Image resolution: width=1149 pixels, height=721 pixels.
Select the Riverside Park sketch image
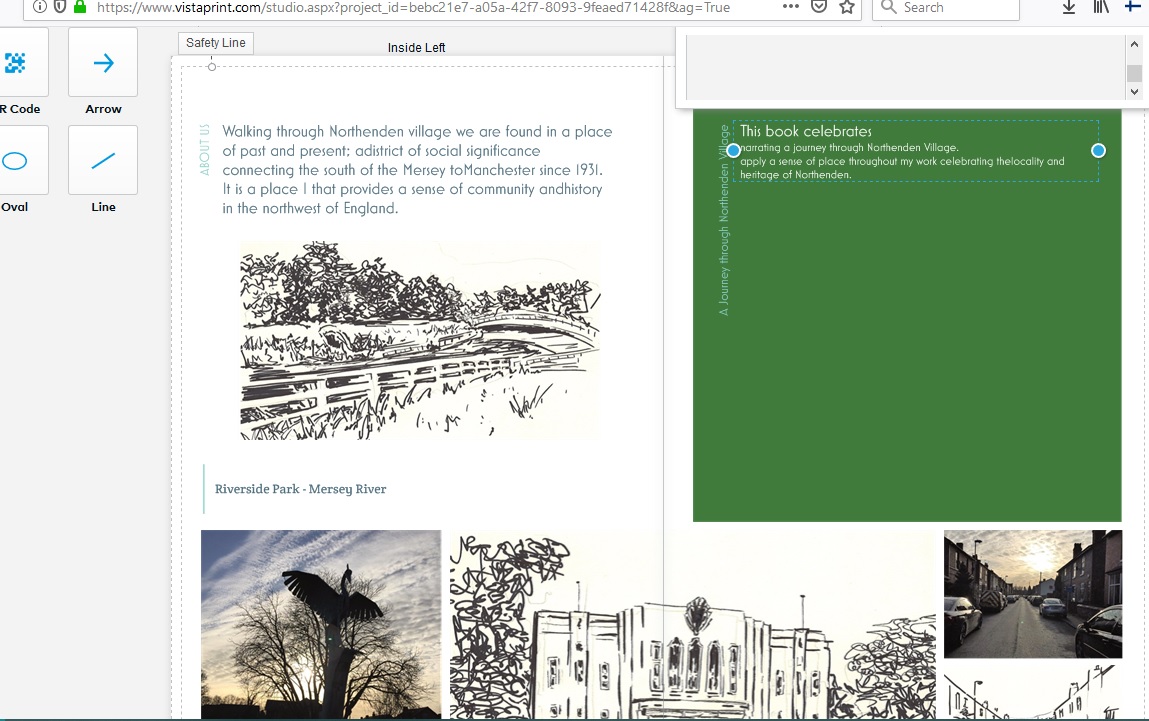[420, 340]
